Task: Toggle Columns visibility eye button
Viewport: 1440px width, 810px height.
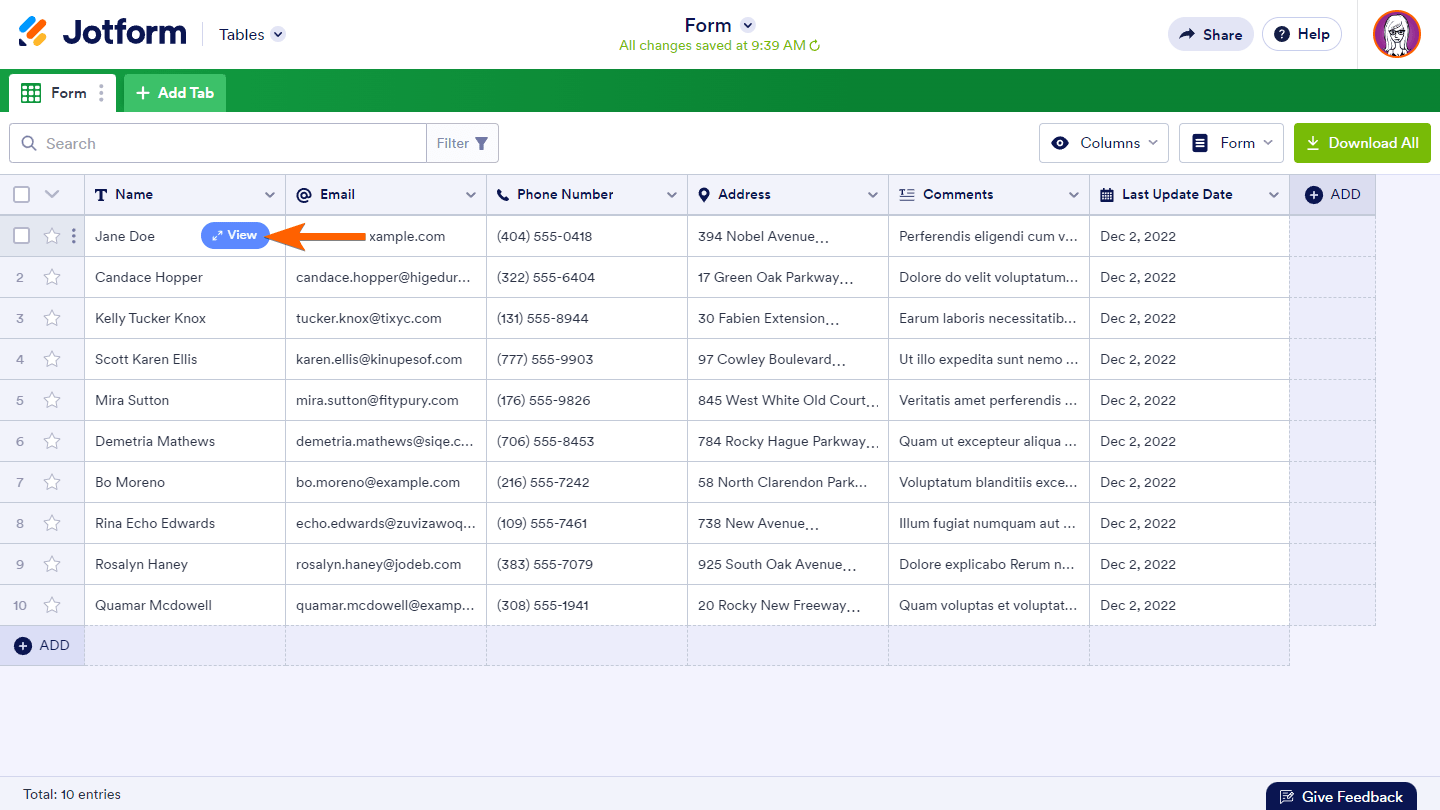Action: (x=1103, y=143)
